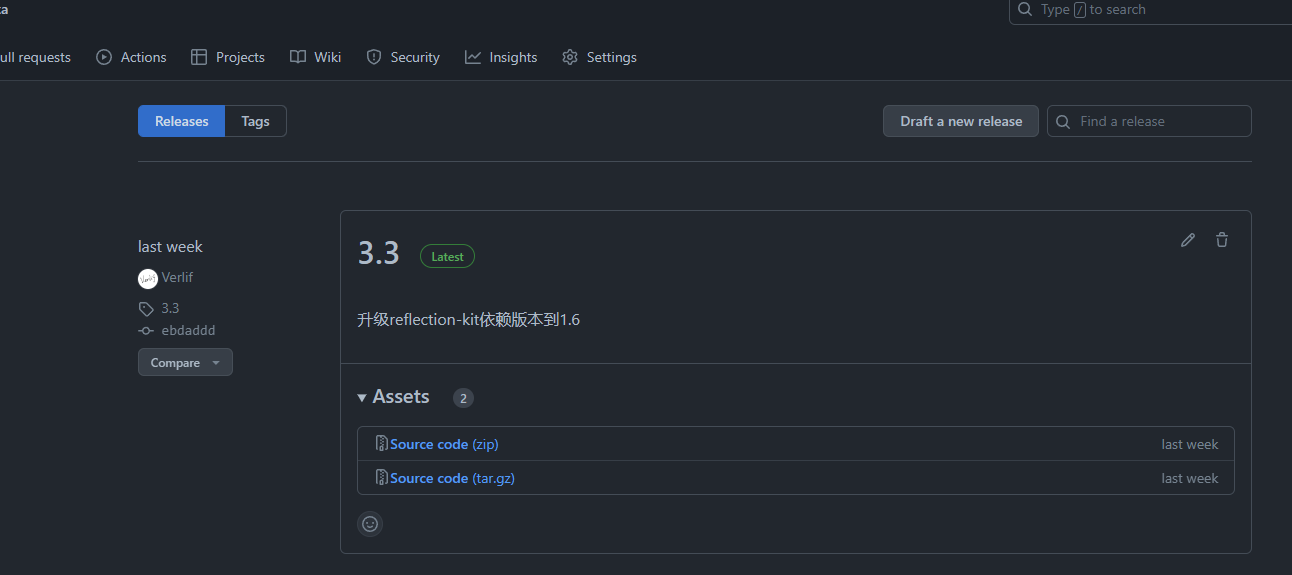
Task: Select the Releases tab
Action: point(182,121)
